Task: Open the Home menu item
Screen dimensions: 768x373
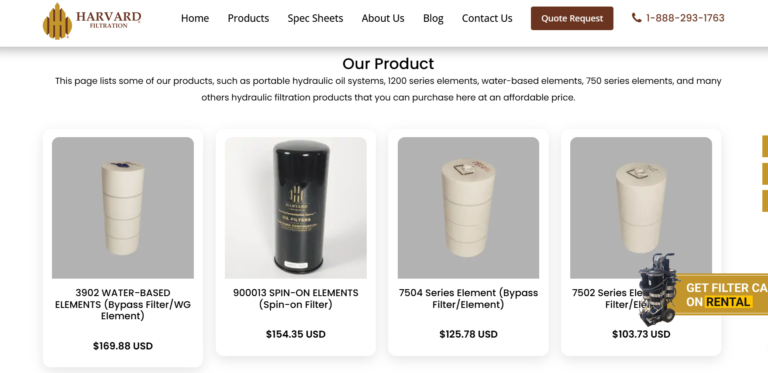Action: tap(195, 19)
